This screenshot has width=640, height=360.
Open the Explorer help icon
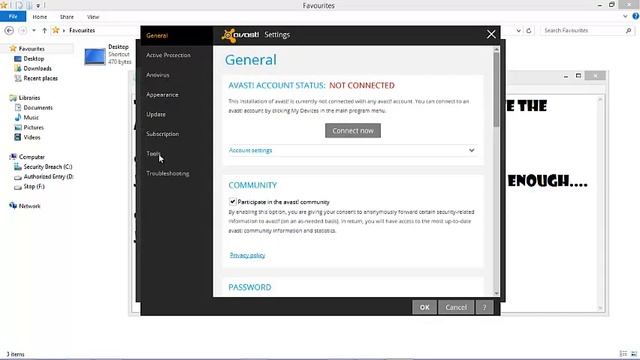point(636,16)
